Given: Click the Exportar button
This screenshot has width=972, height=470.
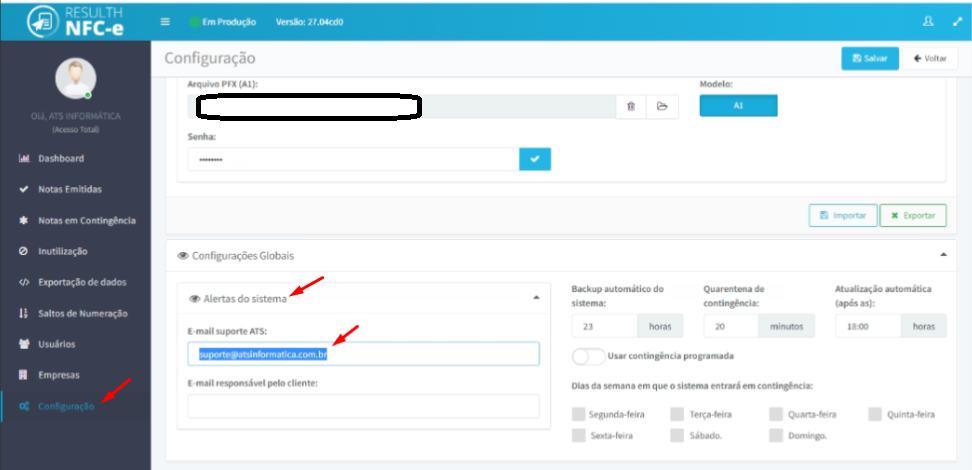Looking at the screenshot, I should [912, 216].
